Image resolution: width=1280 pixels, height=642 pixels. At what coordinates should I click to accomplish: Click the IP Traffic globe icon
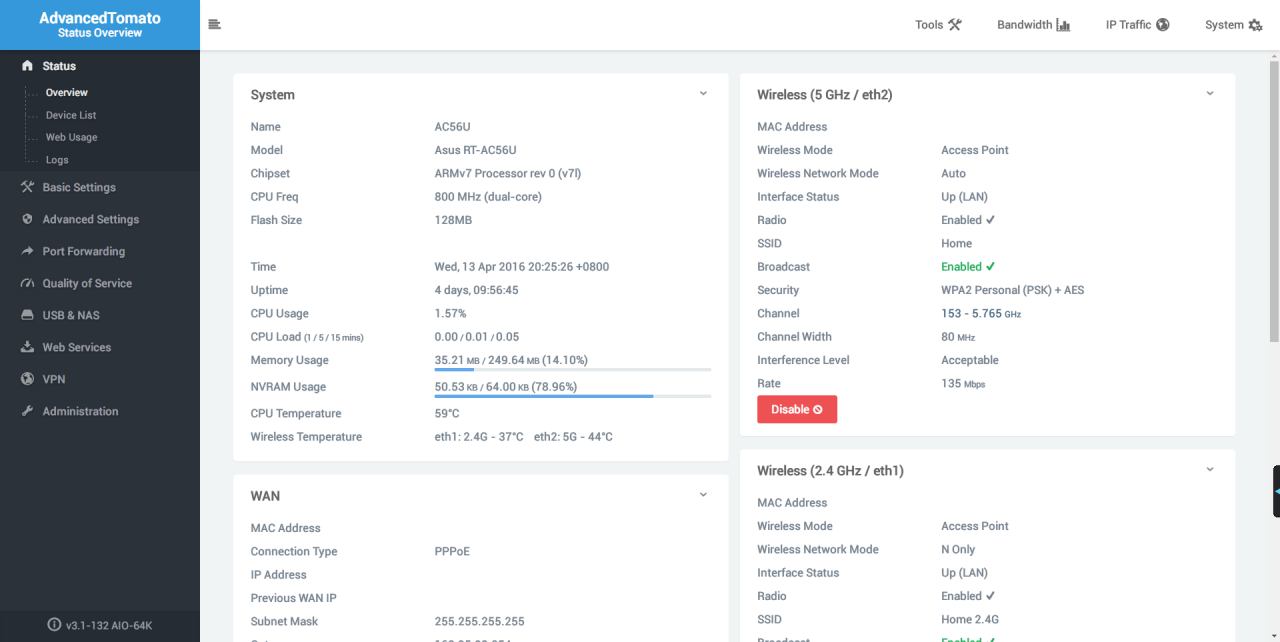click(x=1162, y=25)
